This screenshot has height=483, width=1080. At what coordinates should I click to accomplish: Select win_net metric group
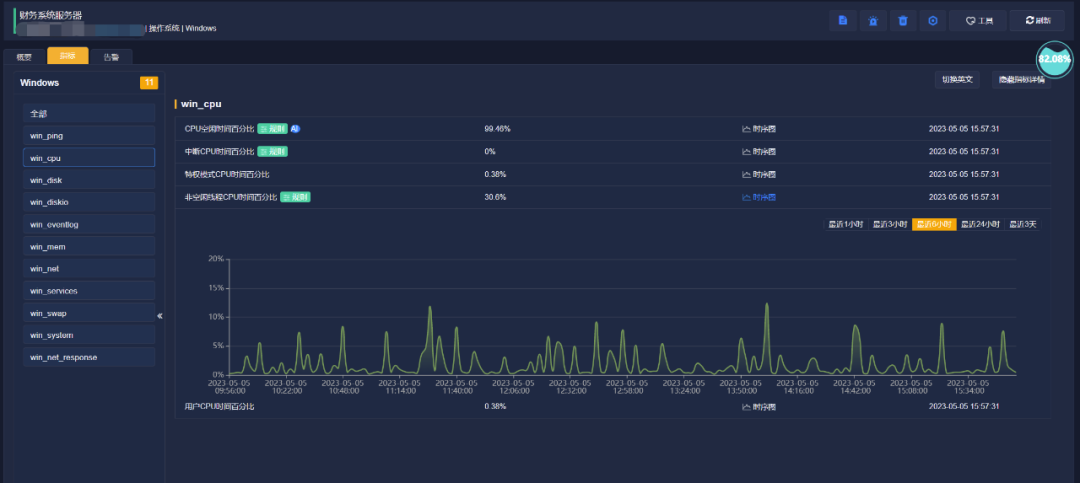pyautogui.click(x=89, y=269)
